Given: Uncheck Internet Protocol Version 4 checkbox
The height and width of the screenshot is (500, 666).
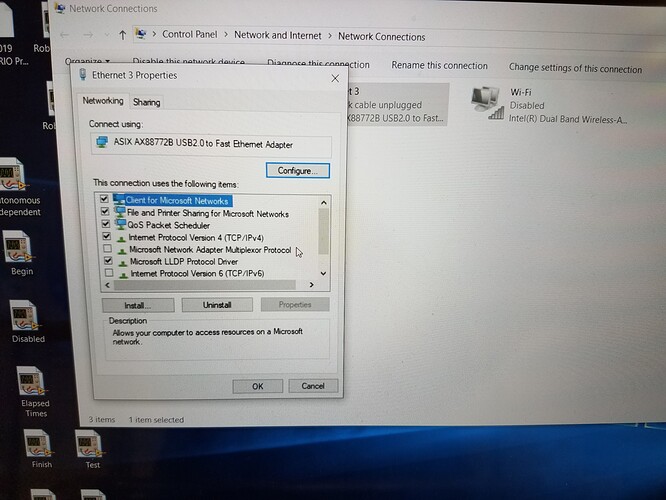Looking at the screenshot, I should (x=106, y=236).
